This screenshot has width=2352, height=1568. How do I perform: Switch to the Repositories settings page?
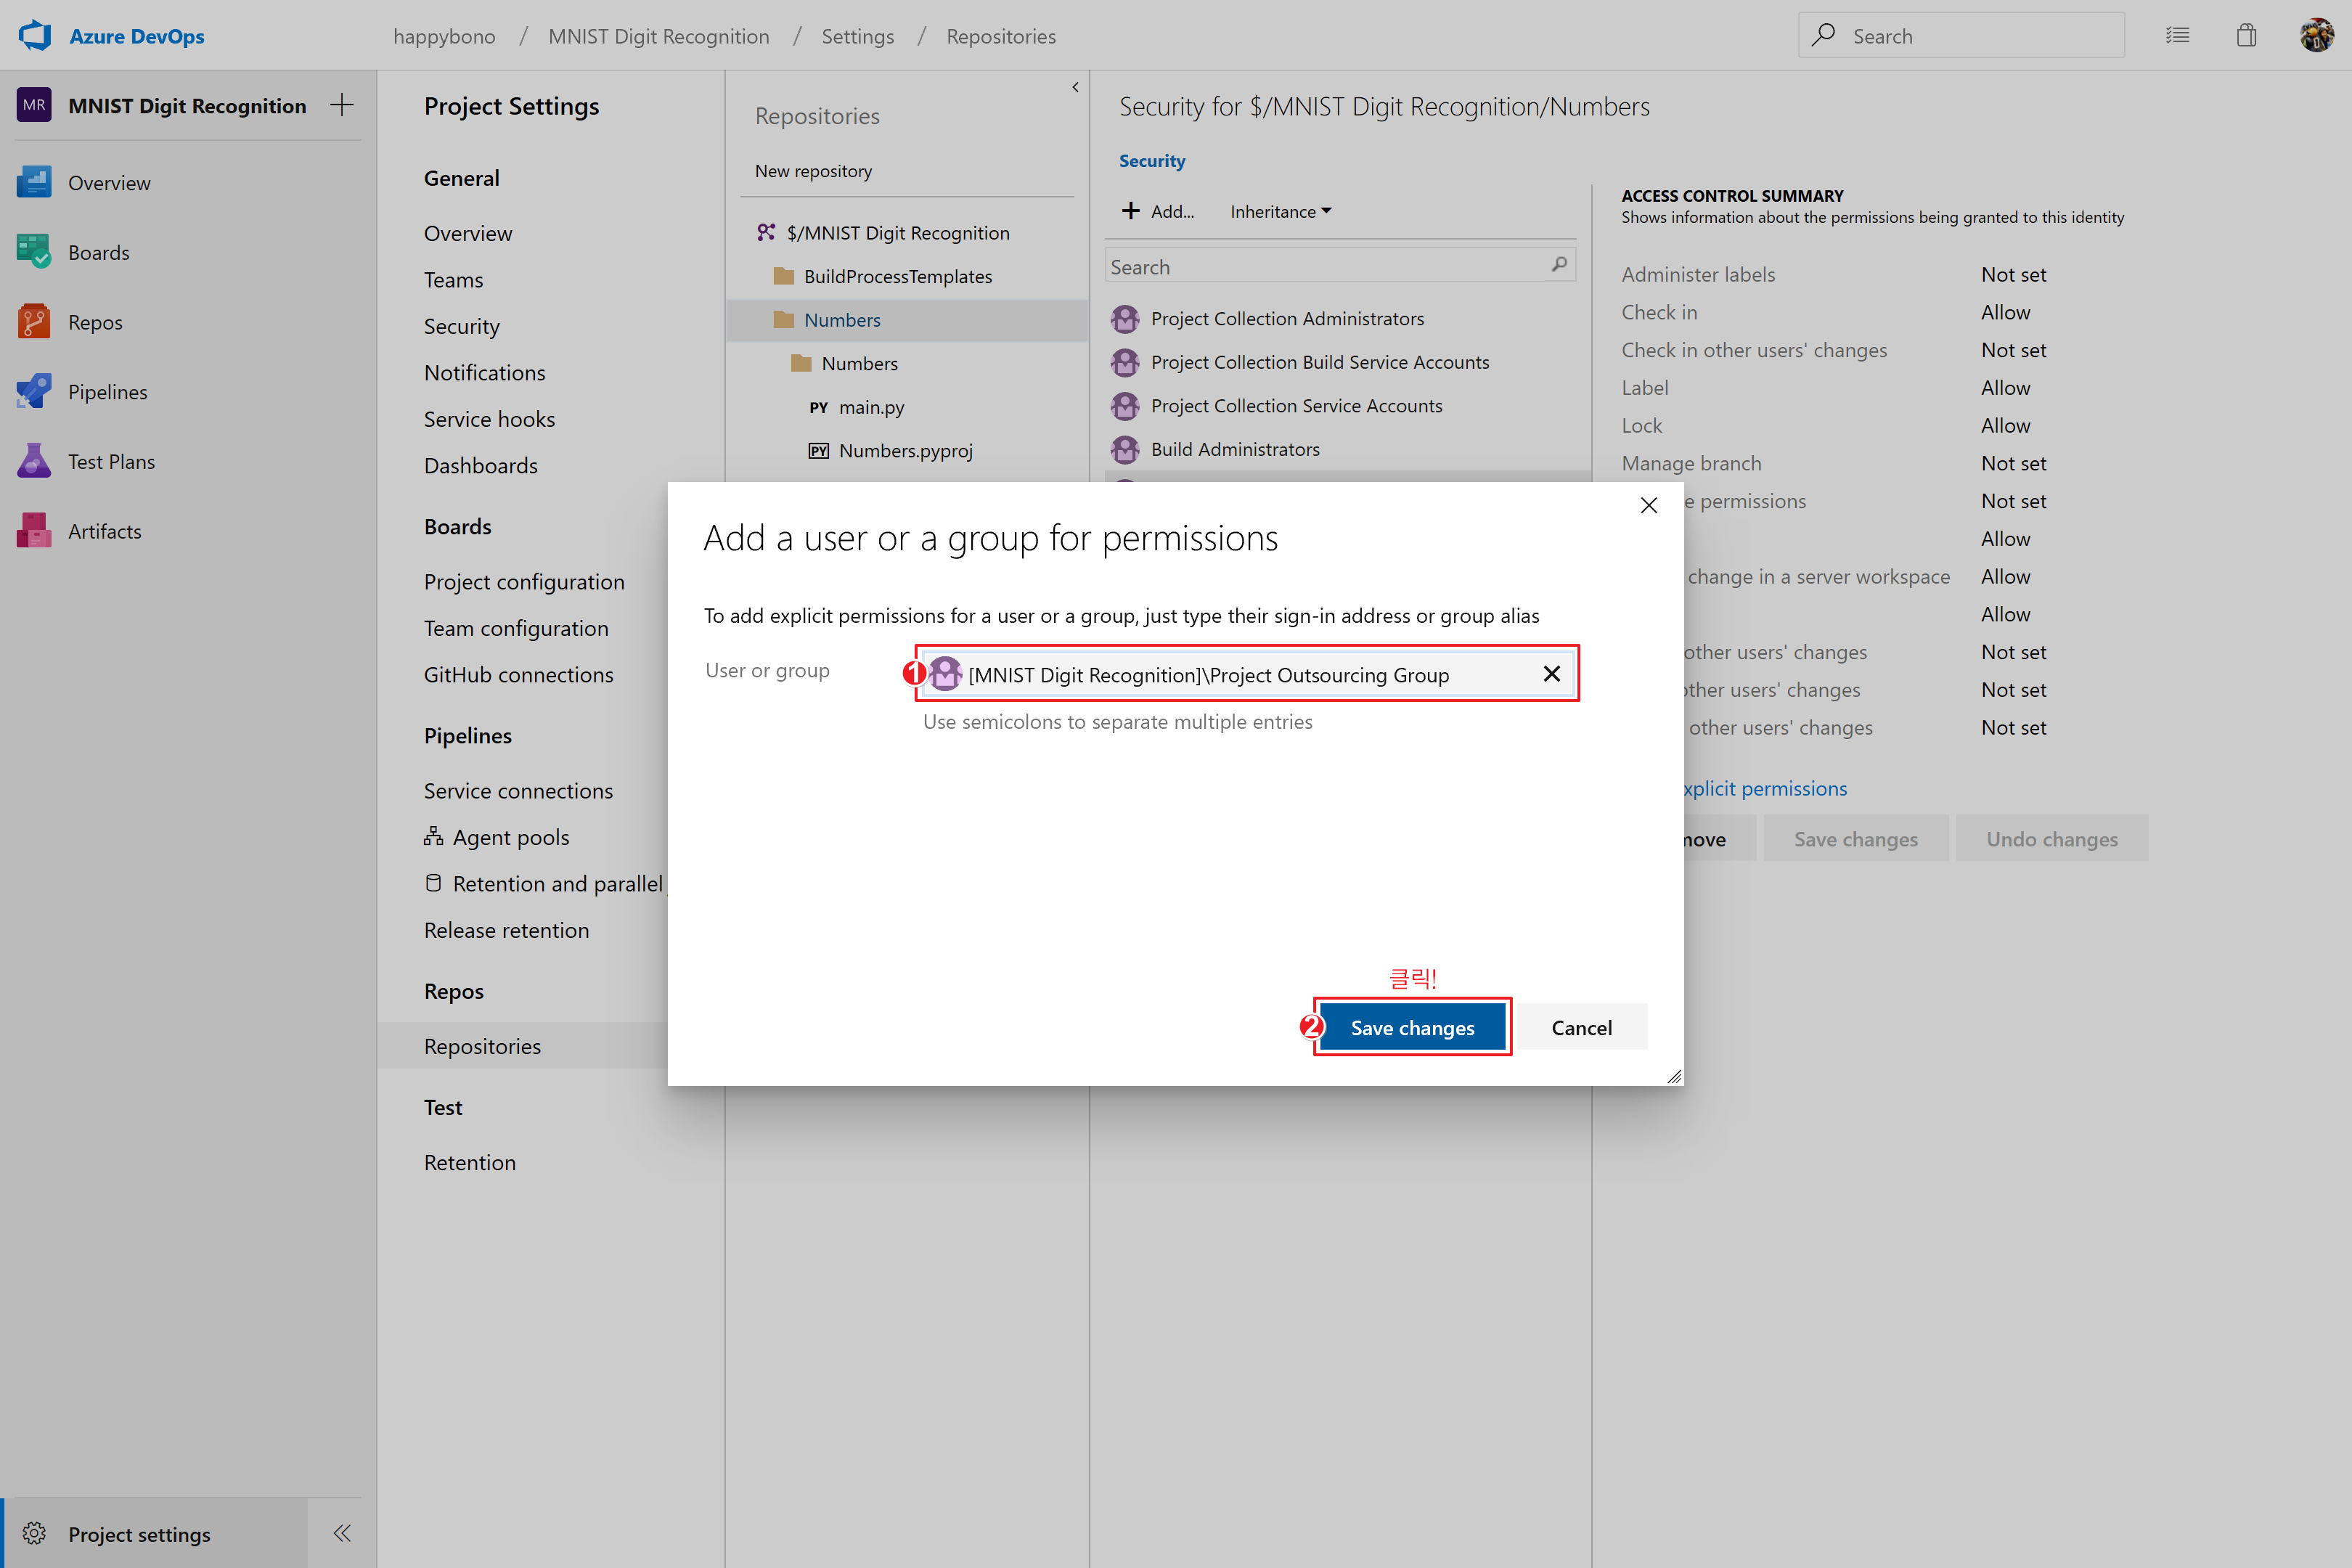tap(482, 1045)
